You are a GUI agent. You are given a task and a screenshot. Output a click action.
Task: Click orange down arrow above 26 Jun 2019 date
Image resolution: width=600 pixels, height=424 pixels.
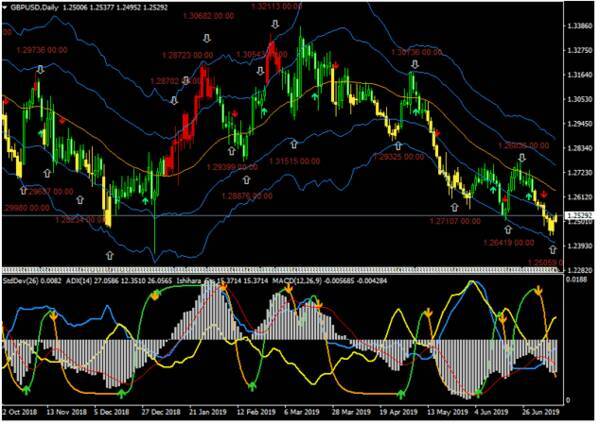point(538,290)
